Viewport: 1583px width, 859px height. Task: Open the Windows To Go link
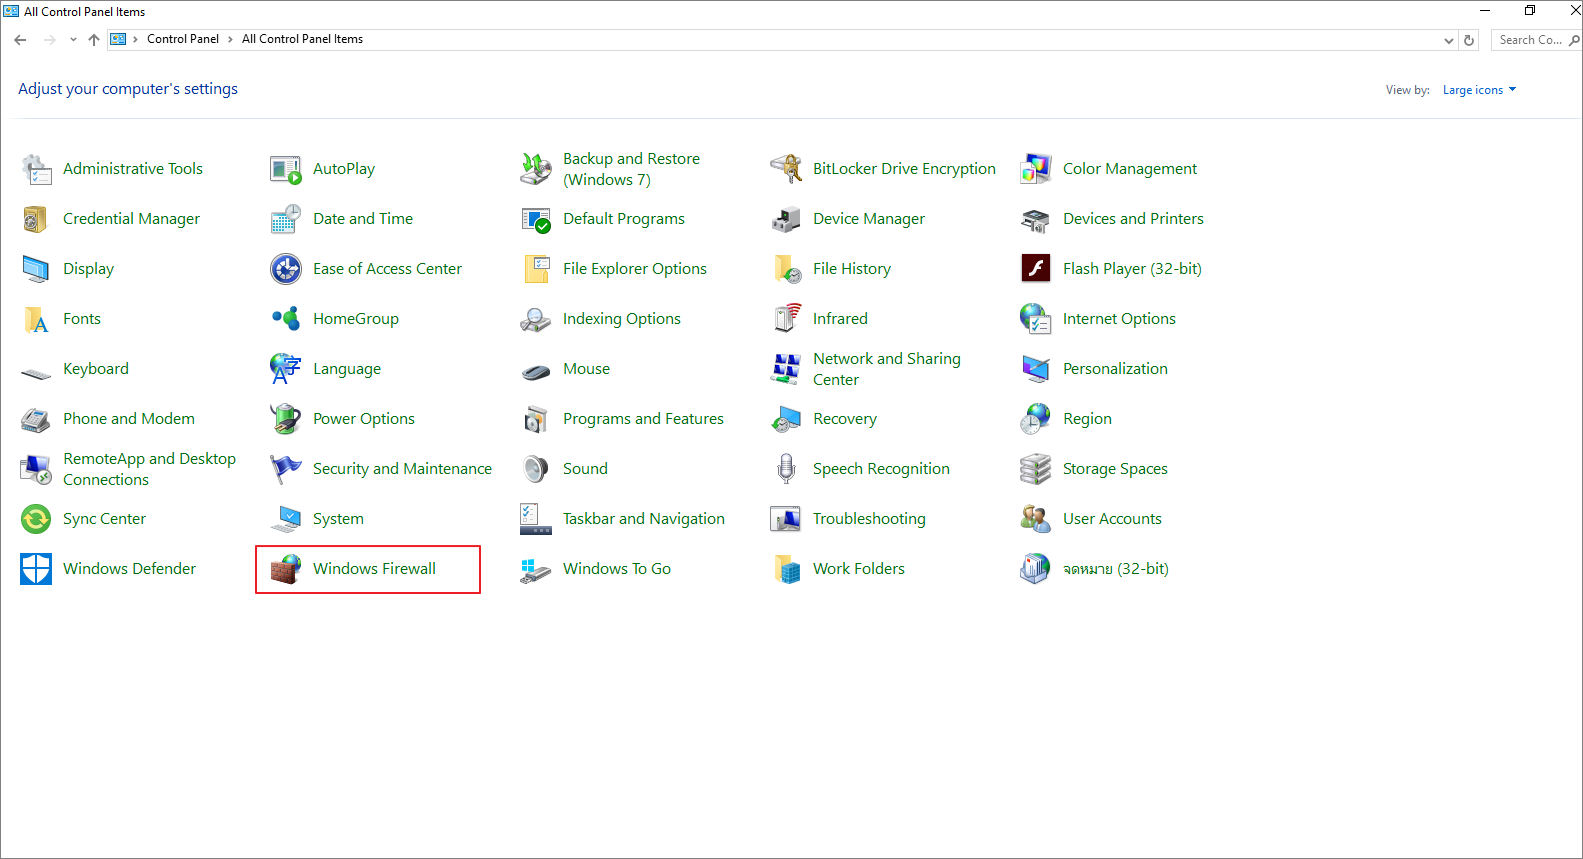click(617, 569)
